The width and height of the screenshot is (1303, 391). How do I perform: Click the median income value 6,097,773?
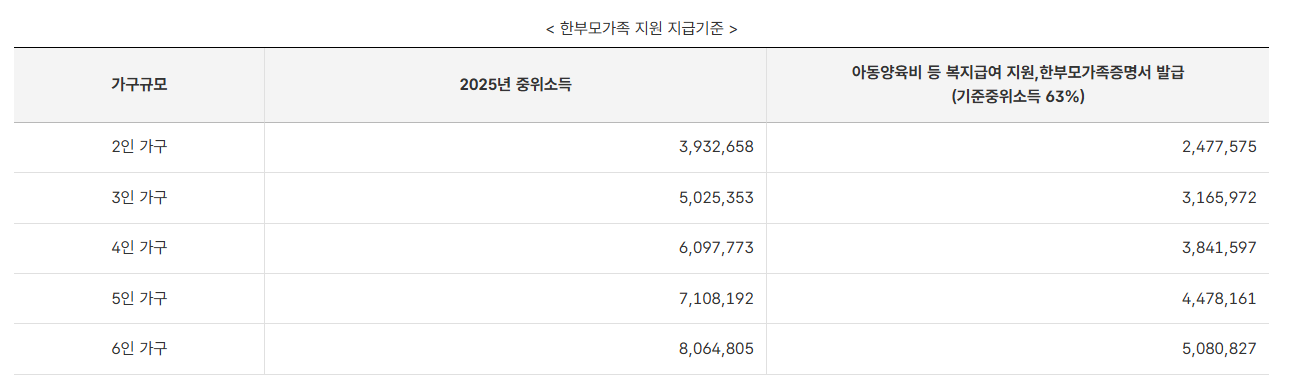coord(716,248)
